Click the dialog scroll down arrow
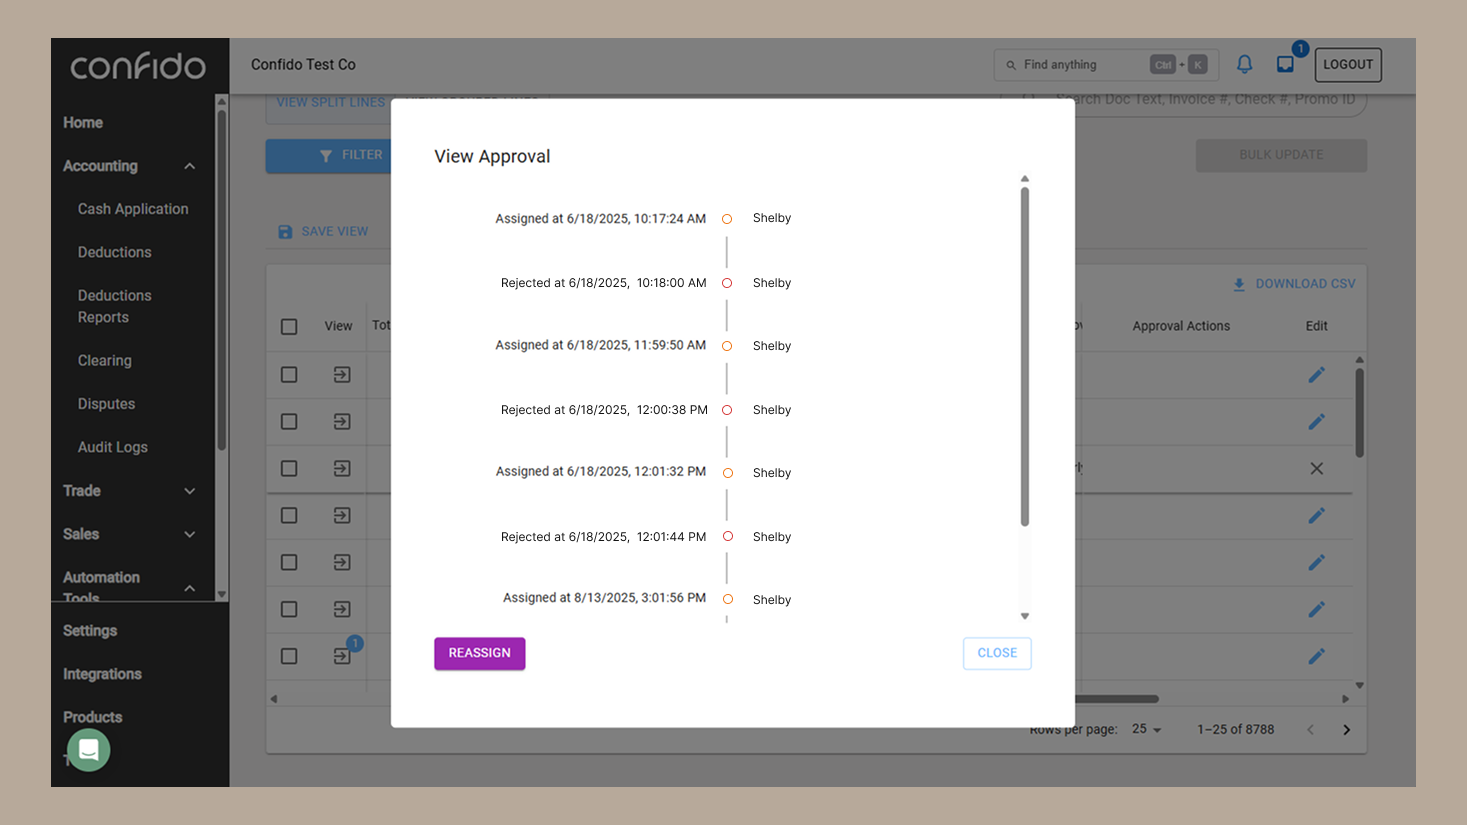This screenshot has width=1467, height=825. tap(1025, 616)
